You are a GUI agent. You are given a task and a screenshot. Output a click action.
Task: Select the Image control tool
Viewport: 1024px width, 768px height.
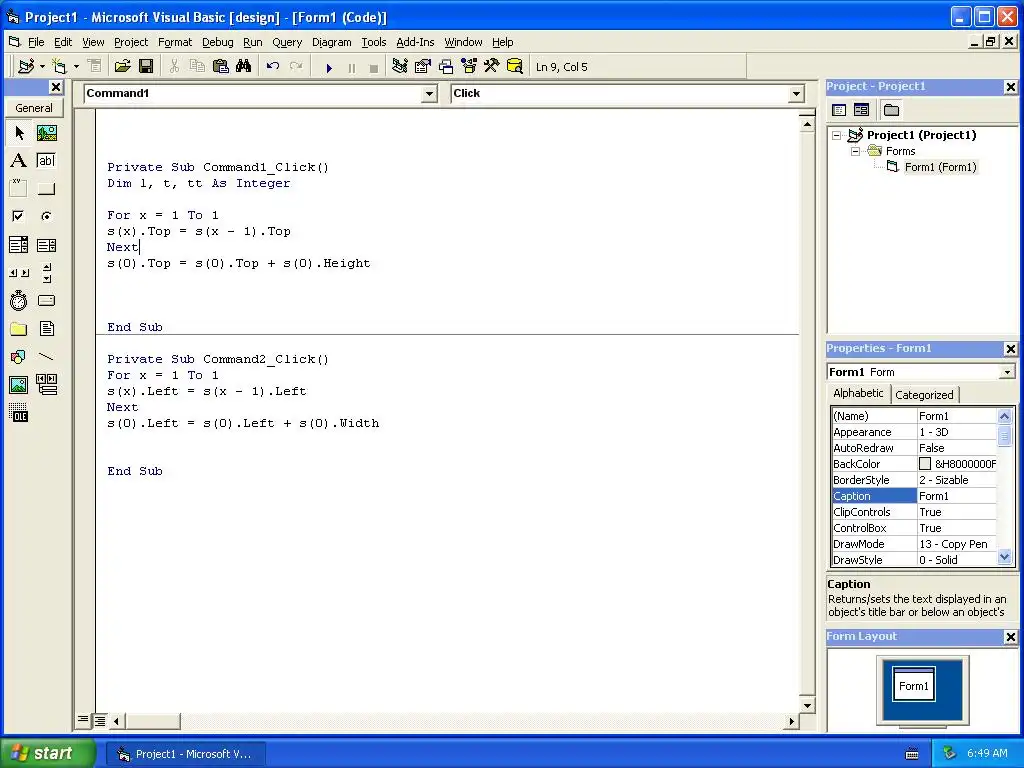pyautogui.click(x=19, y=385)
